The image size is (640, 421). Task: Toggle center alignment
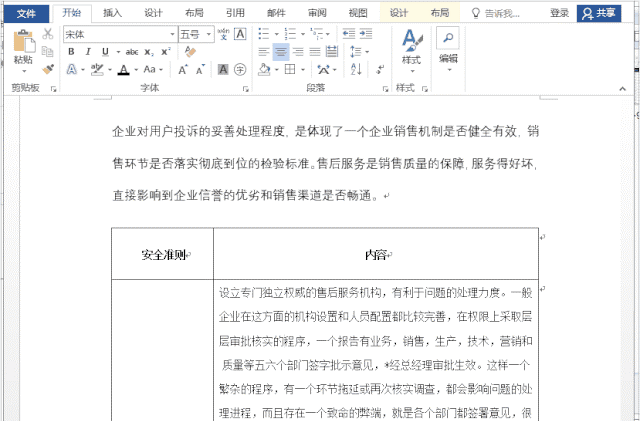(x=281, y=52)
